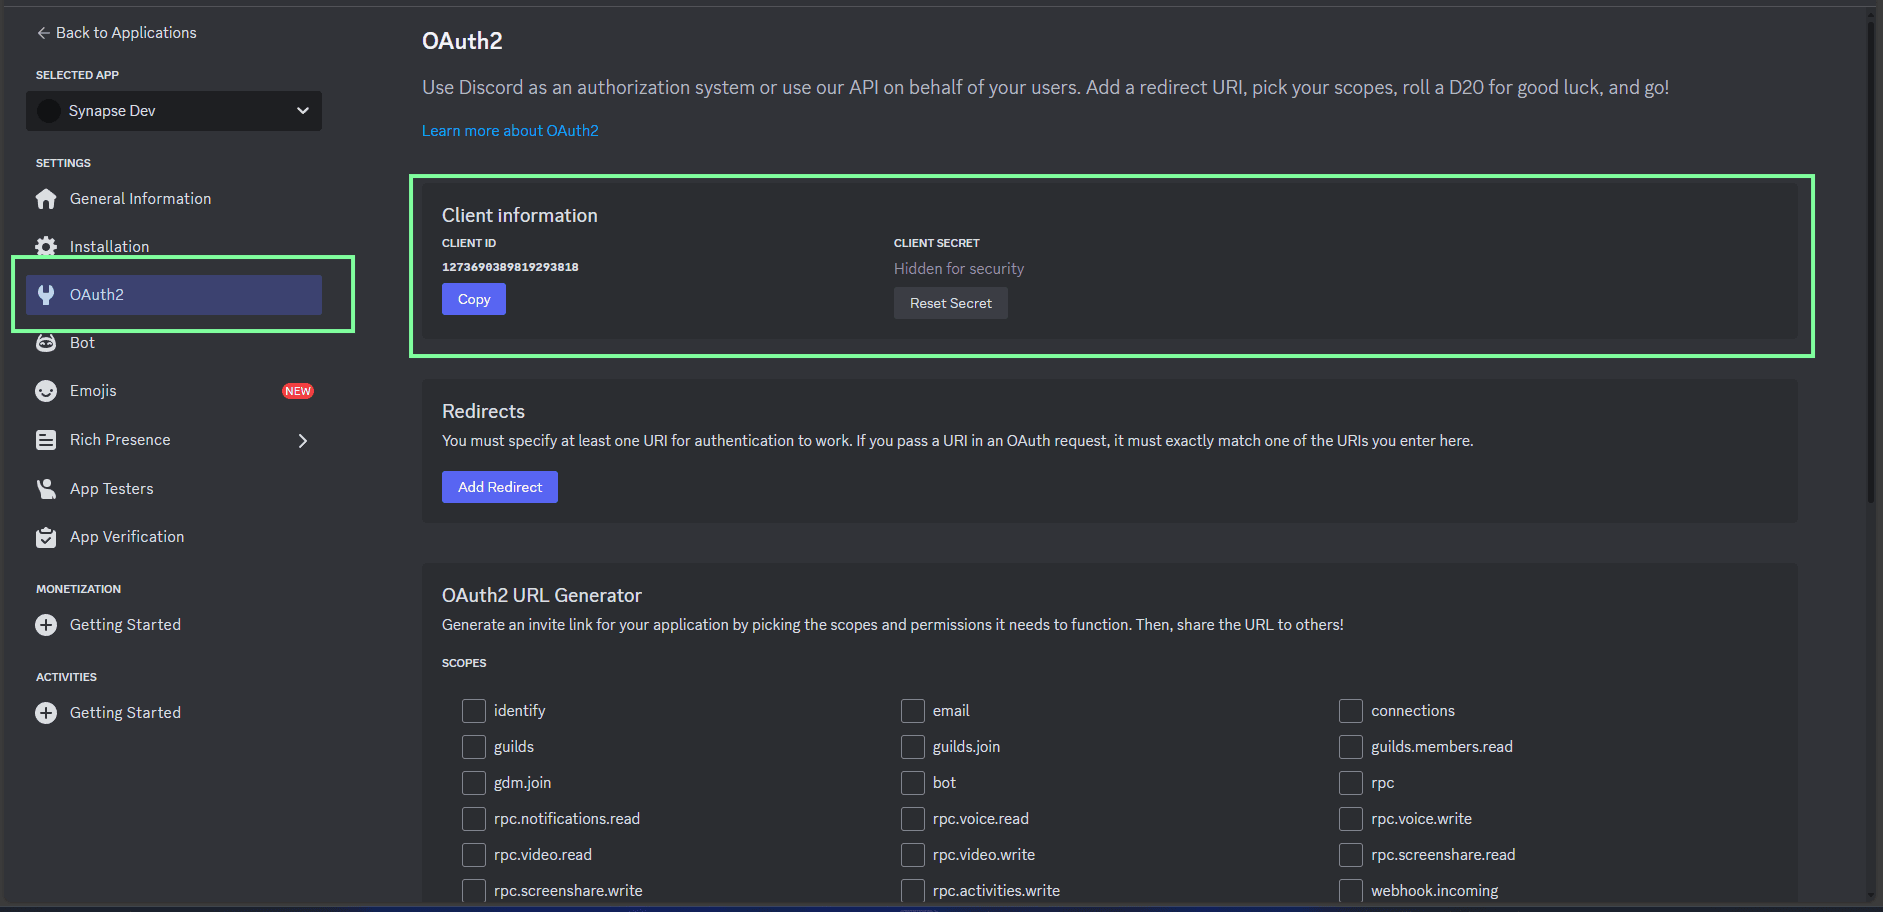Click Reset Secret button
Screen dimensions: 1883x912
click(x=951, y=303)
